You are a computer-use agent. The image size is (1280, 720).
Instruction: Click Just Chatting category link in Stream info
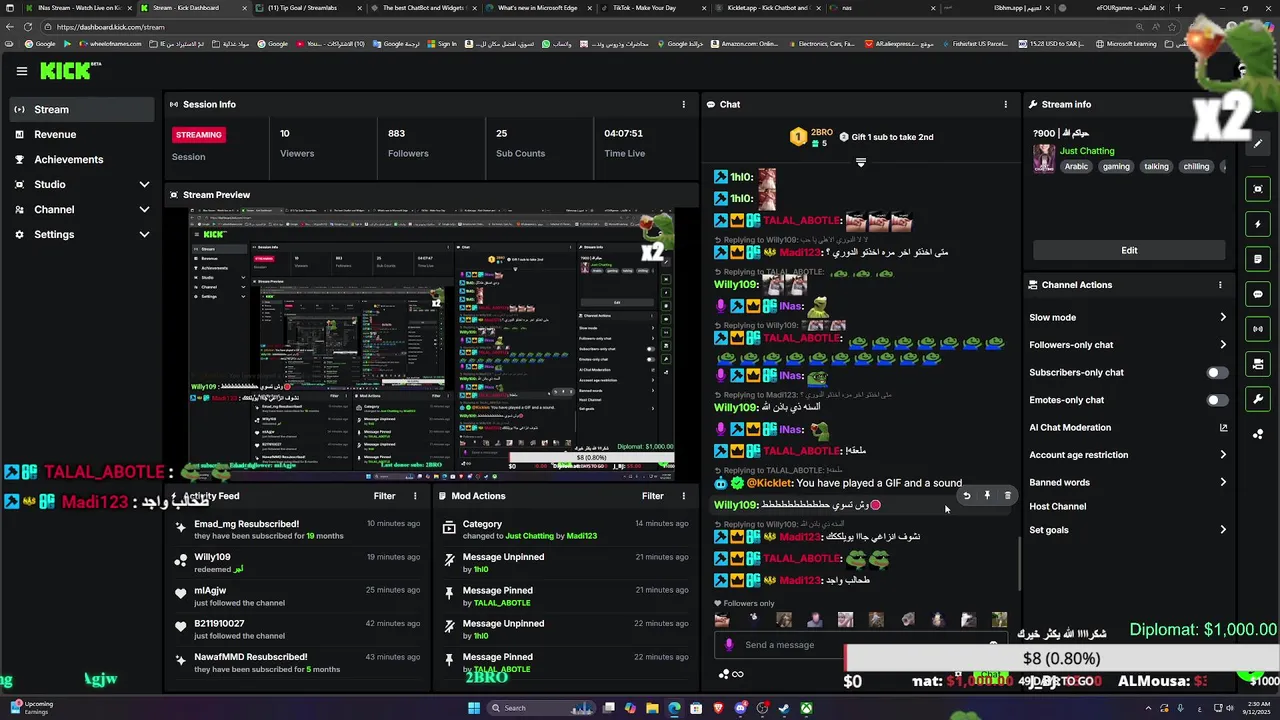coord(1087,151)
